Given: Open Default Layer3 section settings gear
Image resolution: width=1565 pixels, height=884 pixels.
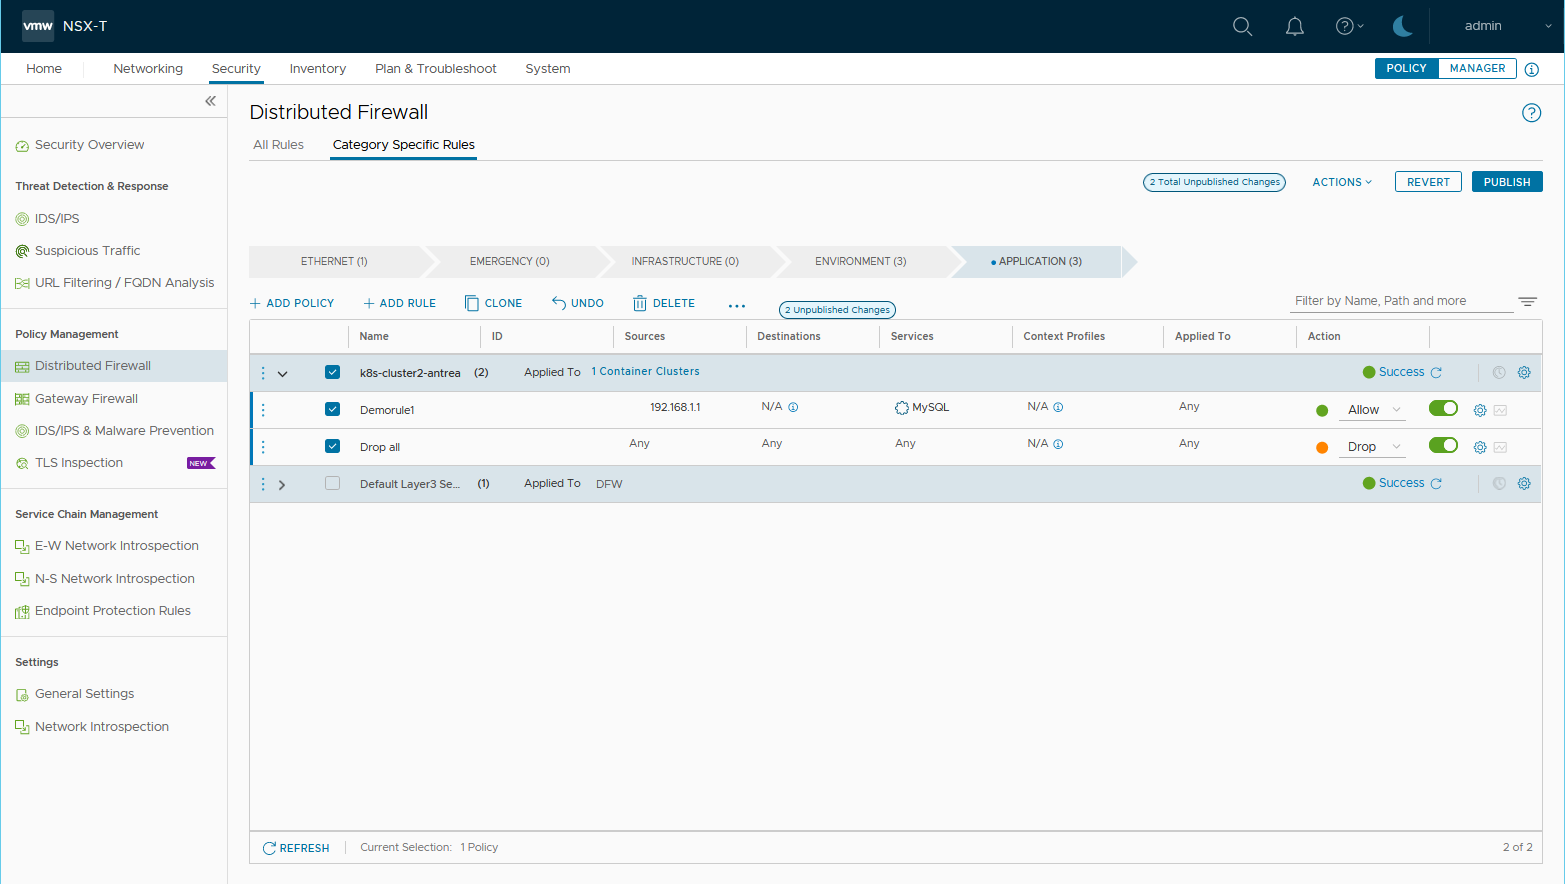Looking at the screenshot, I should click(x=1524, y=483).
